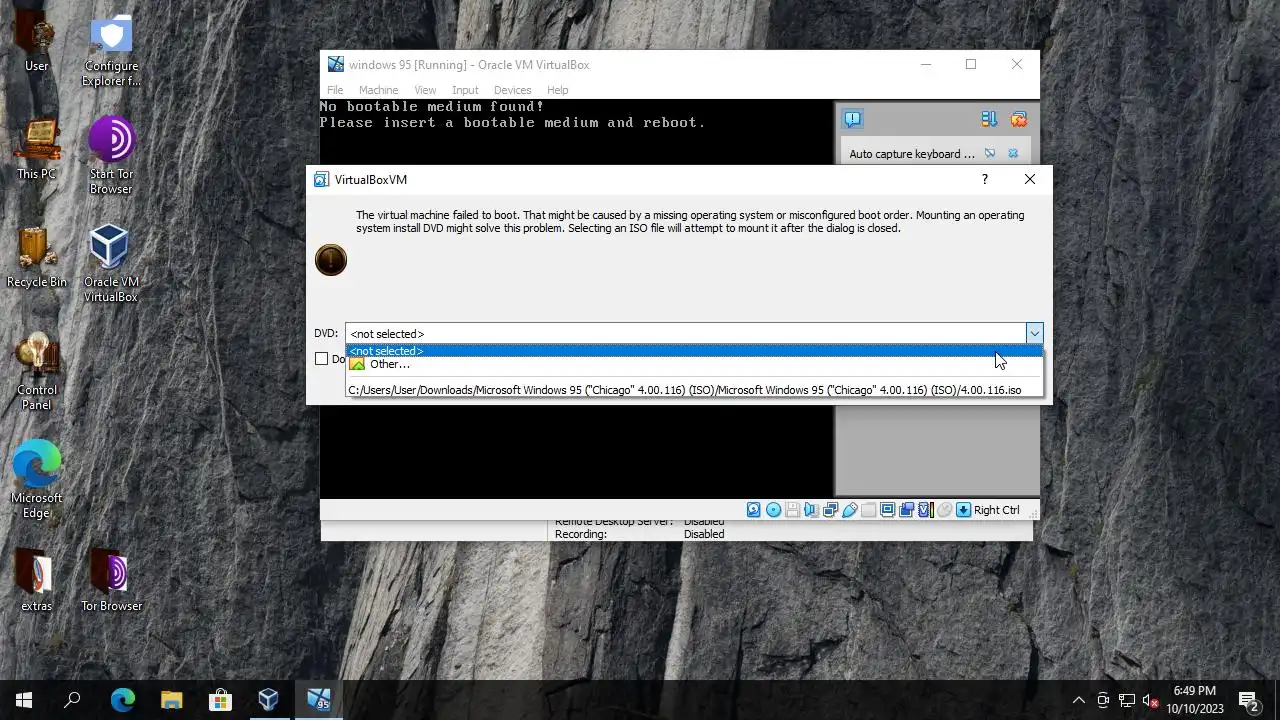This screenshot has height=720, width=1280.
Task: Open the DVD dropdown arrow
Action: click(1034, 333)
